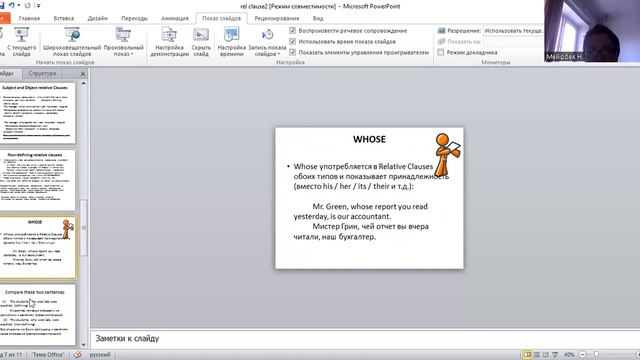Switch to the Дизайн tab
This screenshot has height=360, width=640.
pos(98,18)
